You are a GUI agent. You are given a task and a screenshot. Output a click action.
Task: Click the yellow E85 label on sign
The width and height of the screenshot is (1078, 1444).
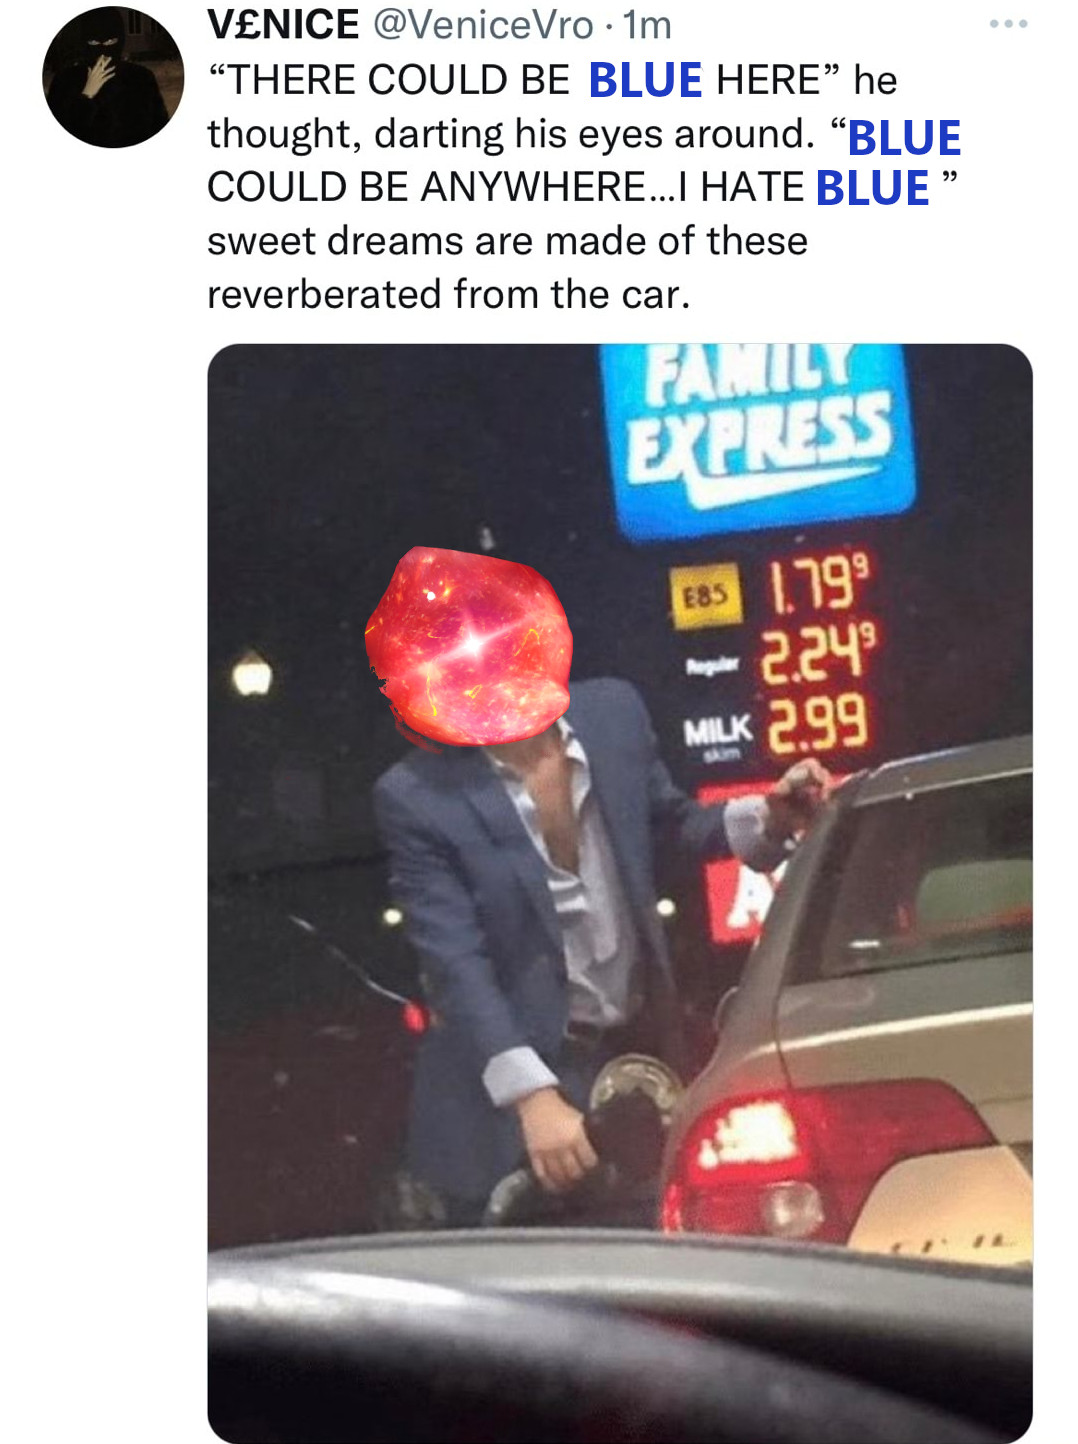coord(706,597)
